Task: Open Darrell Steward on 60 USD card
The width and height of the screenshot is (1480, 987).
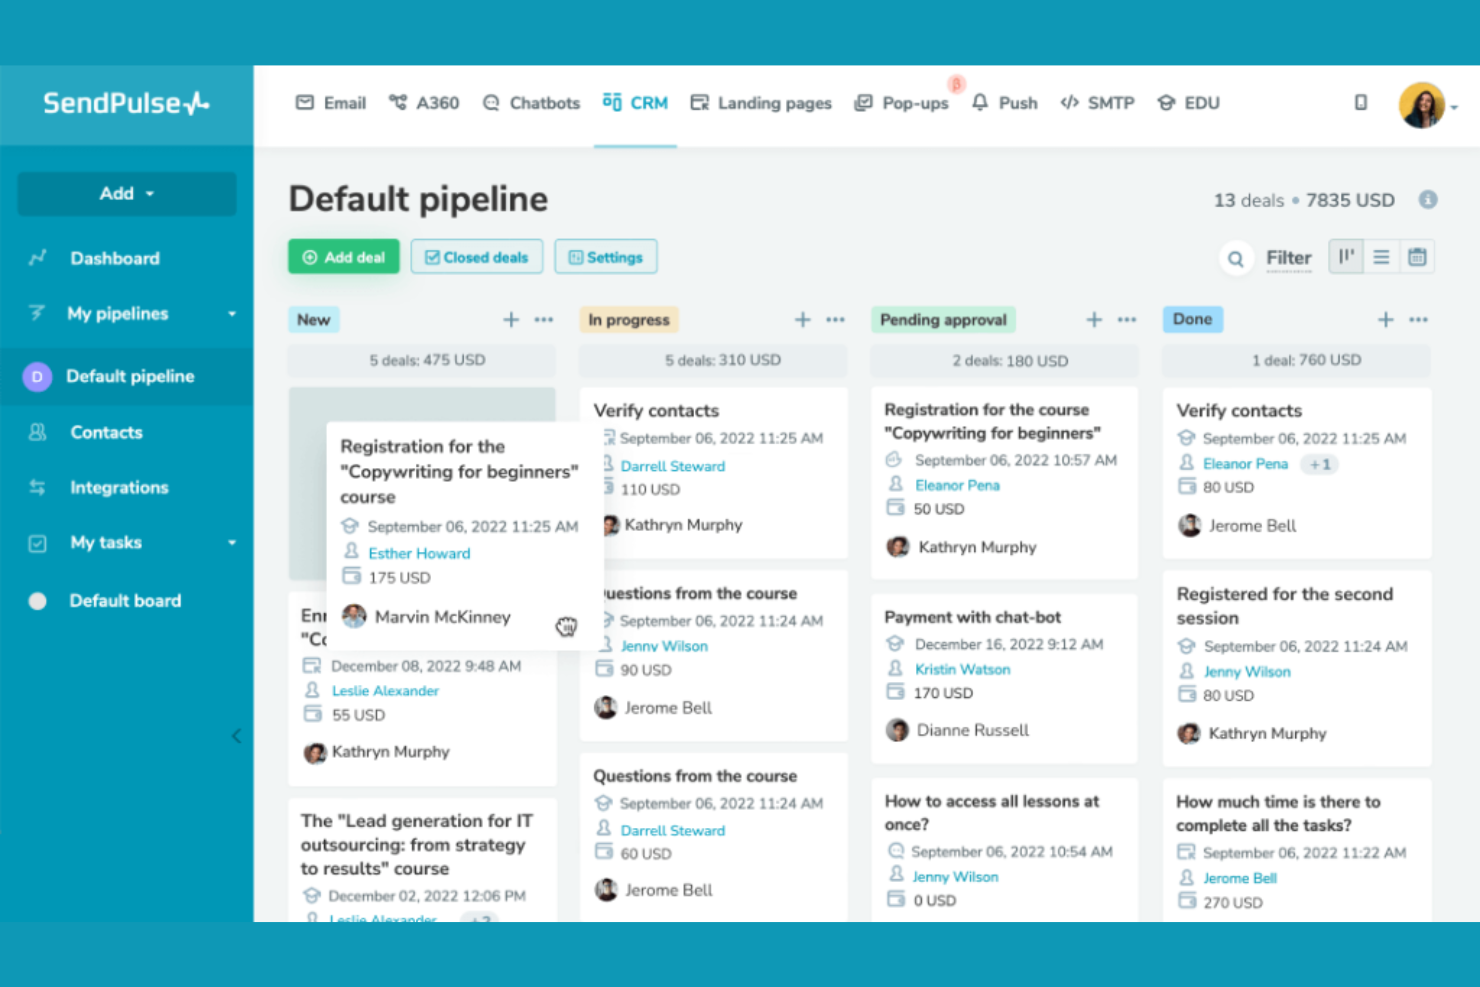Action: [673, 830]
